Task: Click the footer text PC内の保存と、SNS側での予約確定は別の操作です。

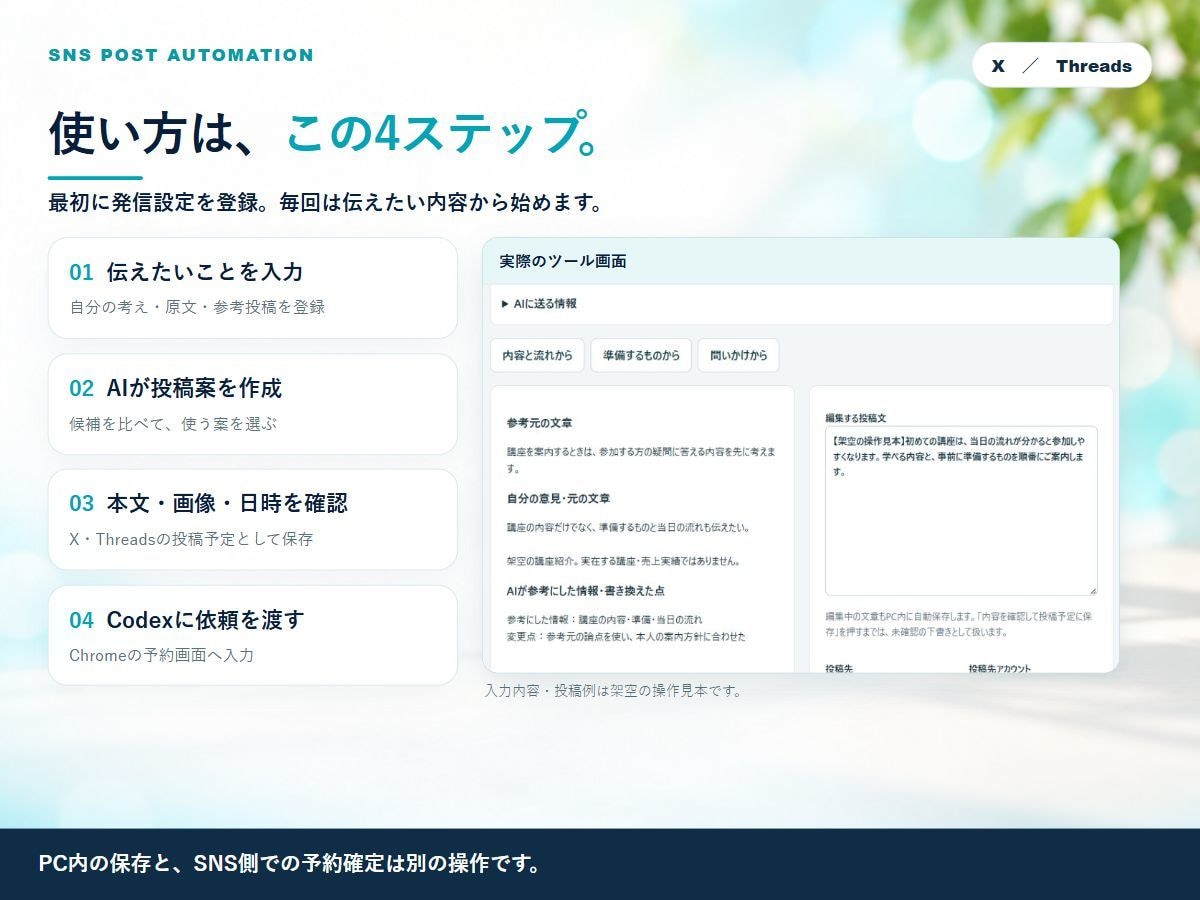Action: point(290,864)
